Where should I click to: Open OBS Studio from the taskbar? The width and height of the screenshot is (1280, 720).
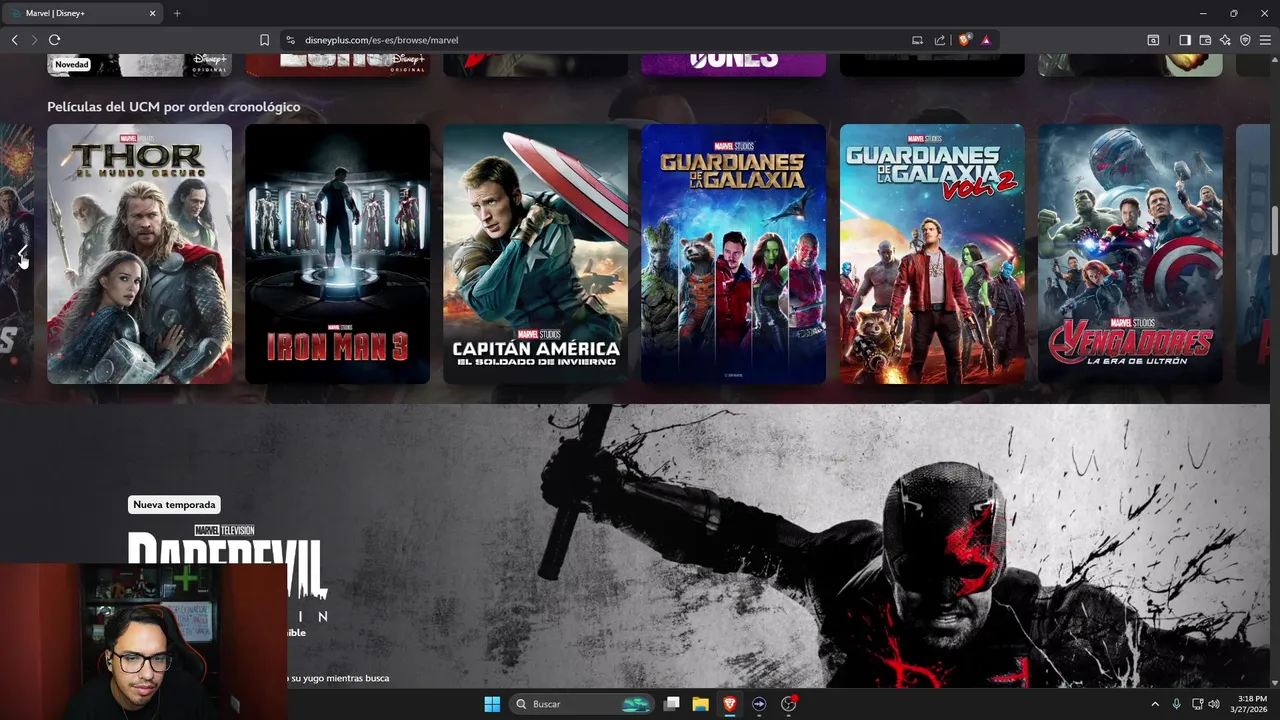(789, 704)
